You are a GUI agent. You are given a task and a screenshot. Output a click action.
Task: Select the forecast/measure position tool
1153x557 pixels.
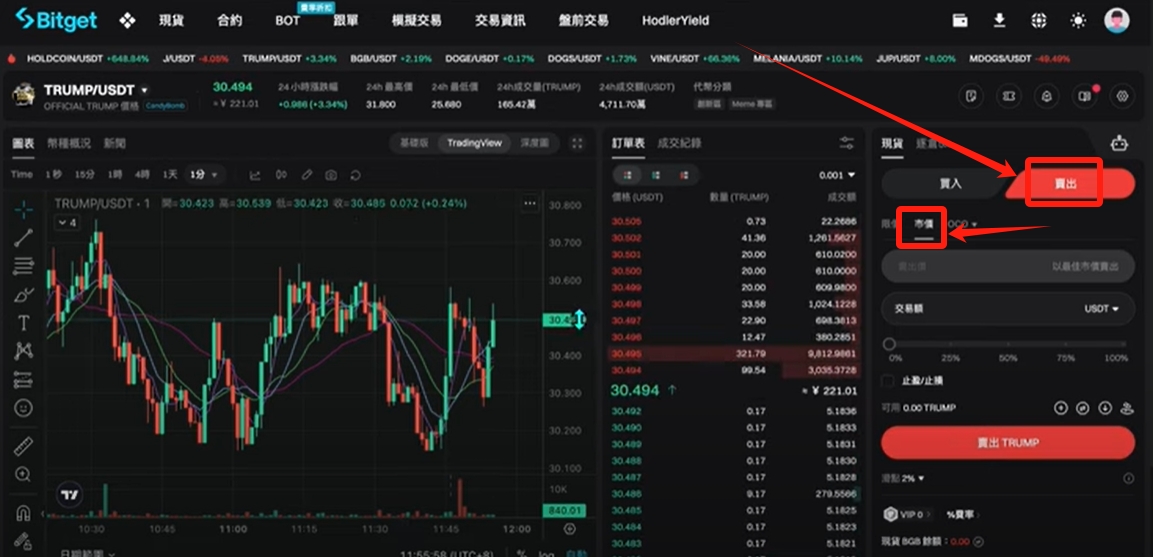pos(24,380)
